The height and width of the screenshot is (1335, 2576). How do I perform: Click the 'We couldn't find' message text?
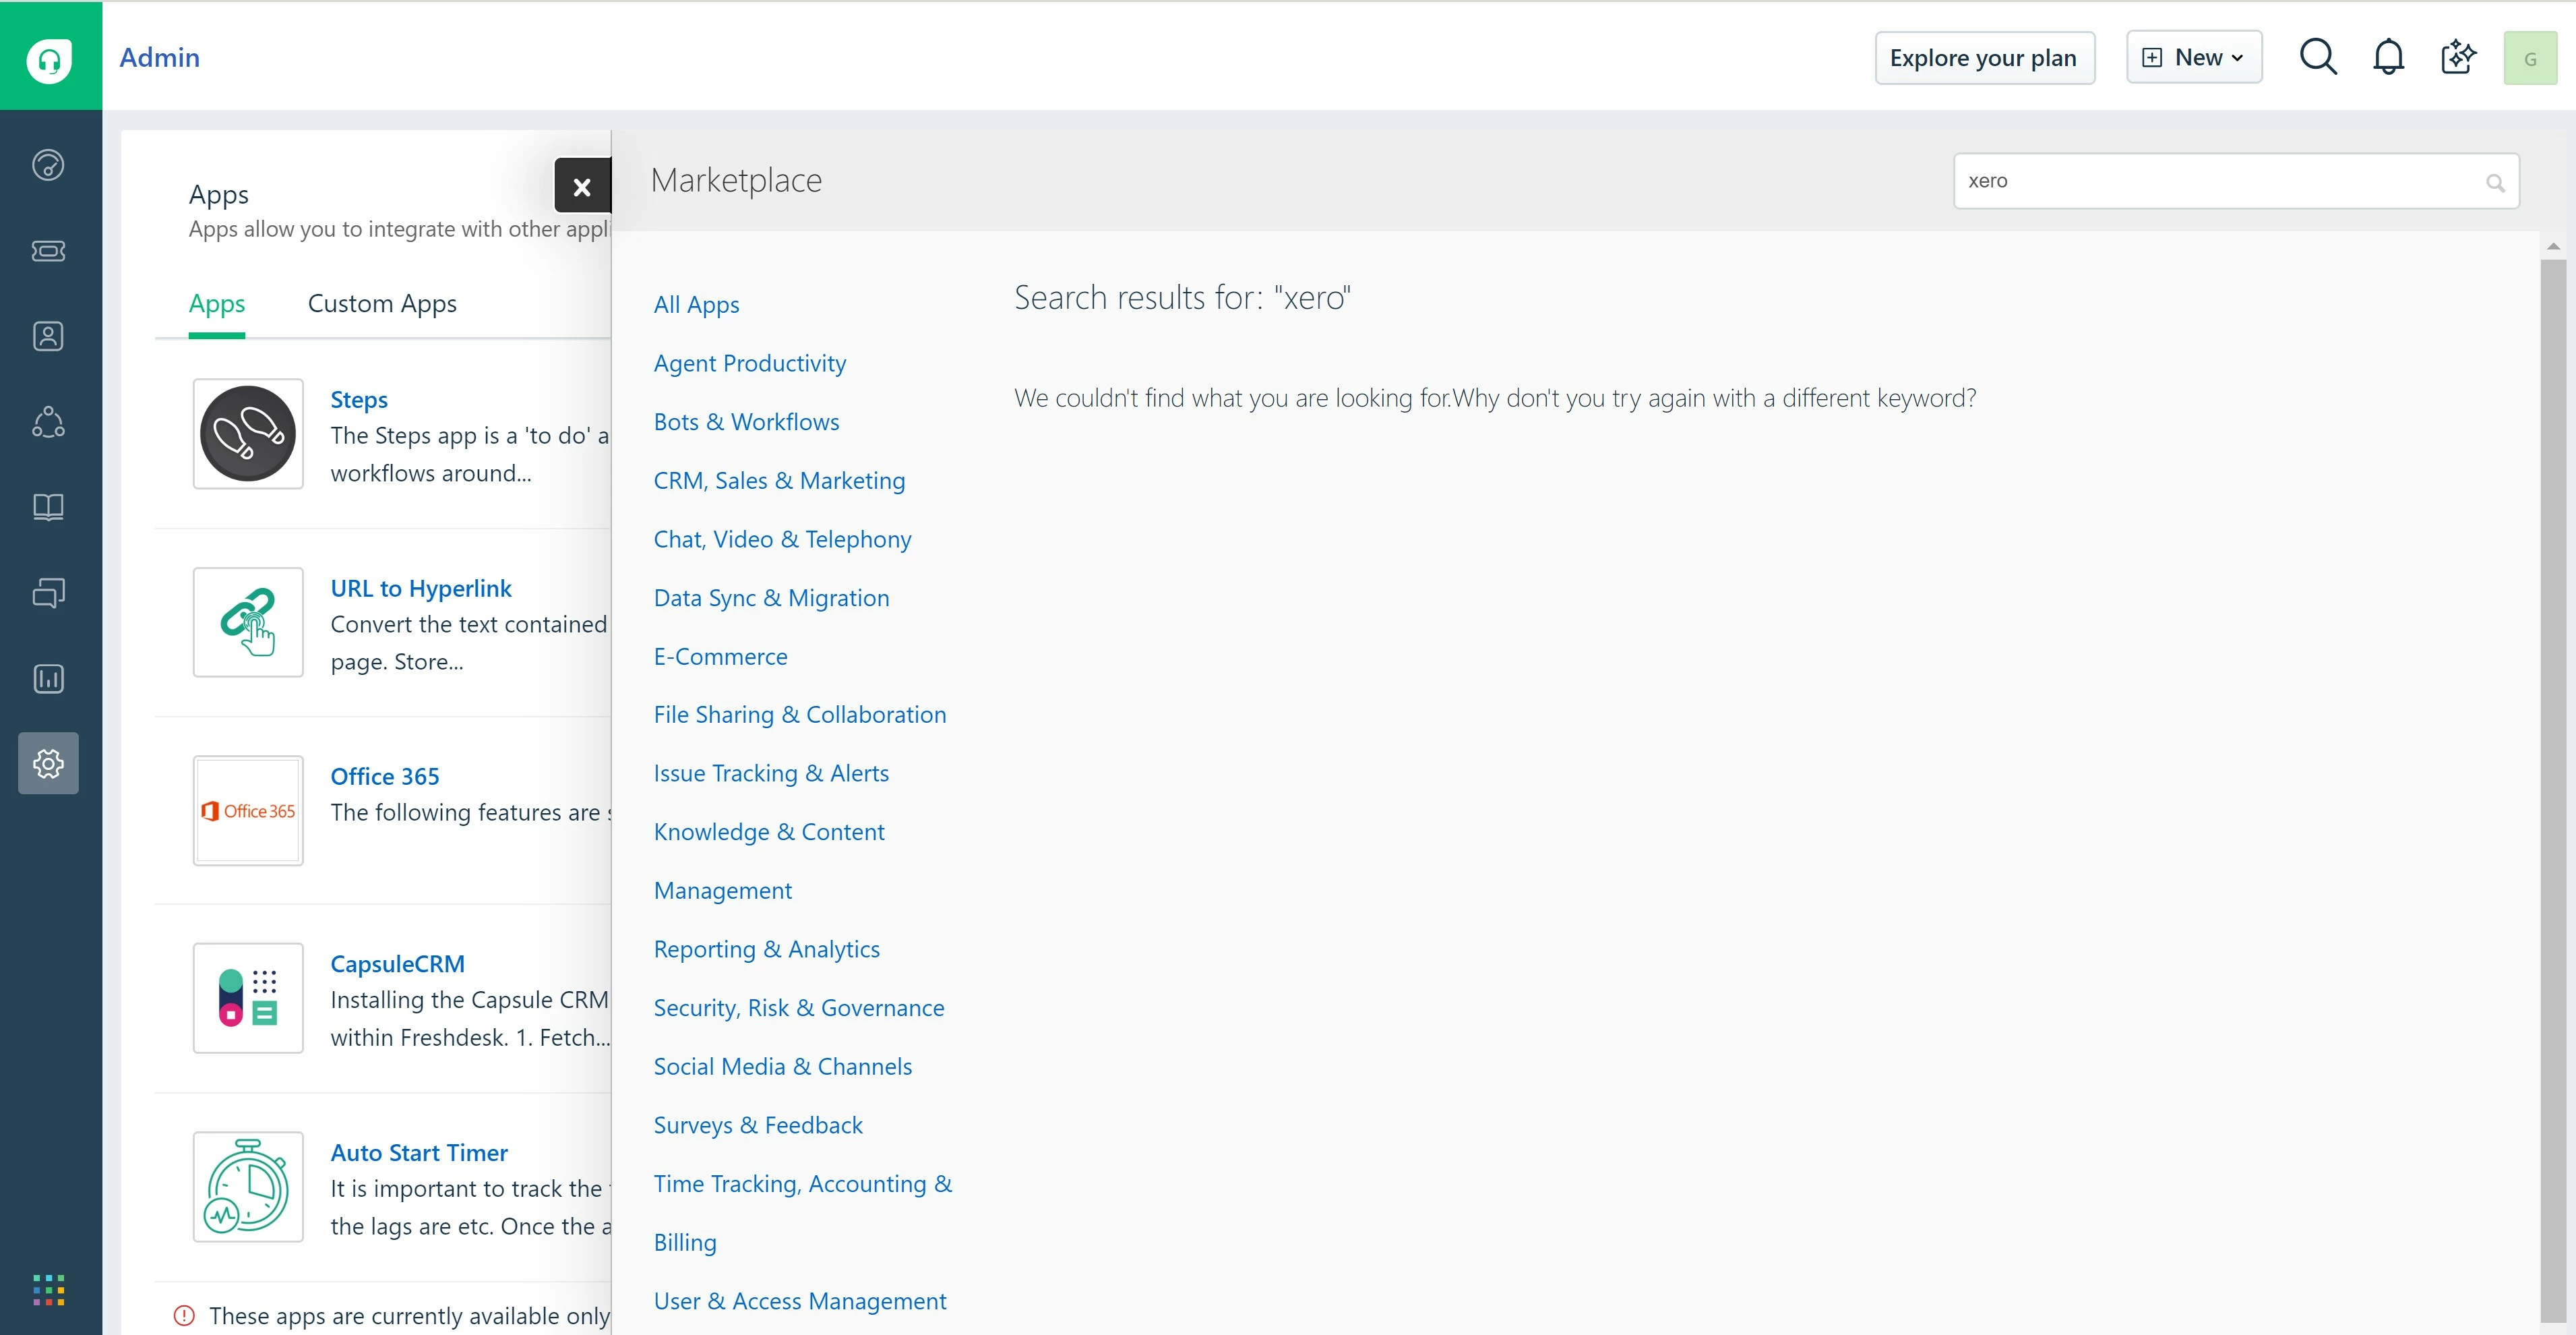click(x=1495, y=399)
